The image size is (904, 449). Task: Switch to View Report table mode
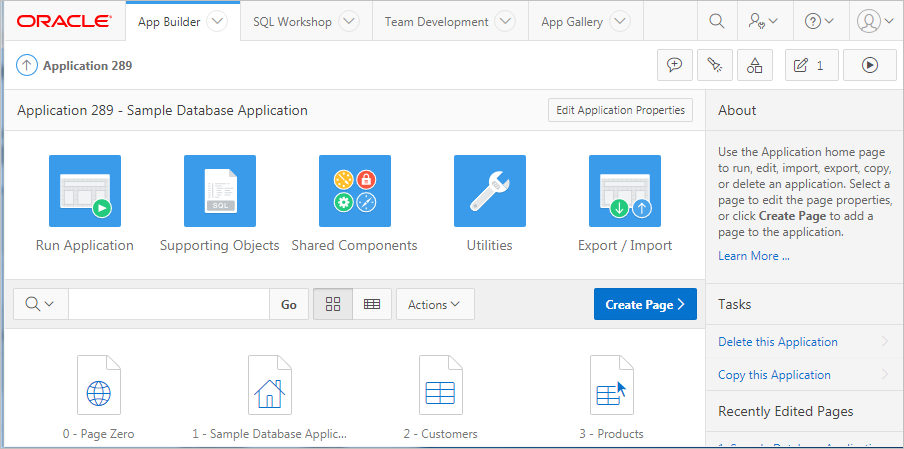(372, 304)
